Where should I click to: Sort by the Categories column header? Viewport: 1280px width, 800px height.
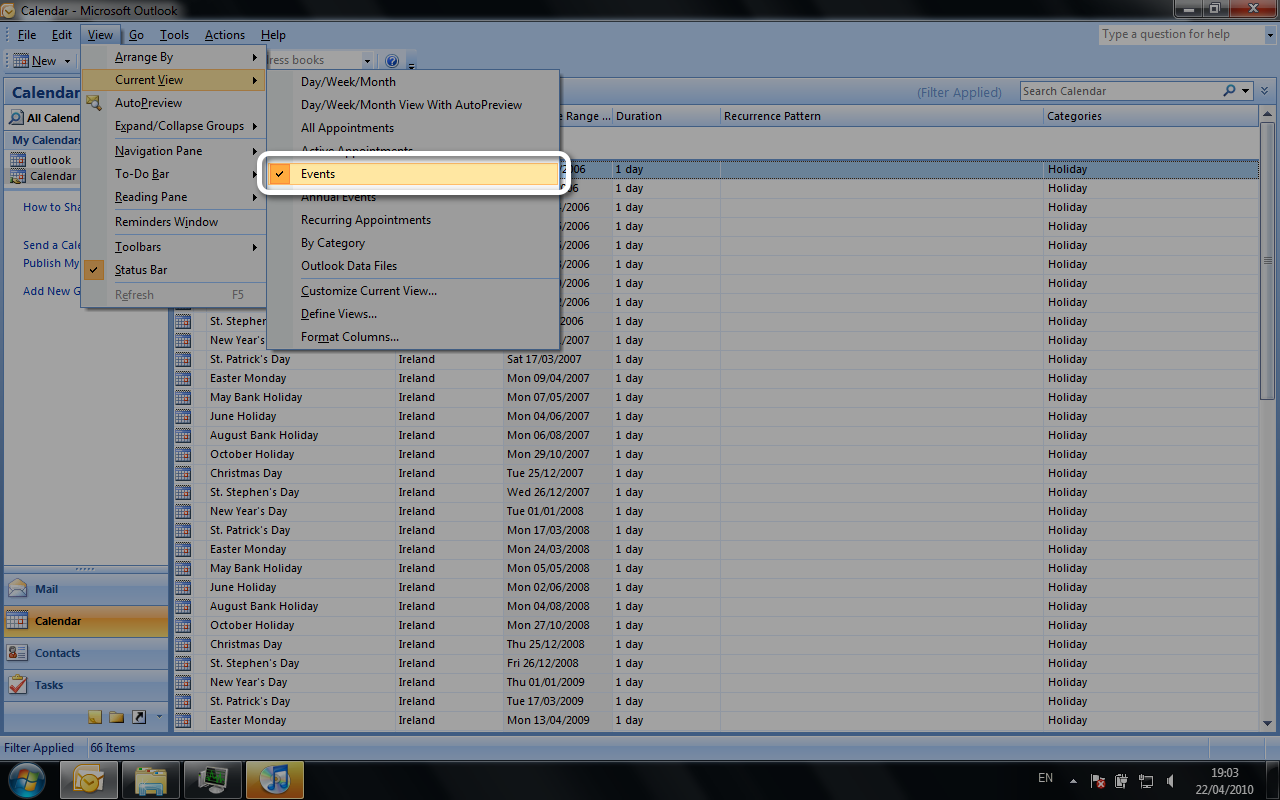tap(1150, 116)
